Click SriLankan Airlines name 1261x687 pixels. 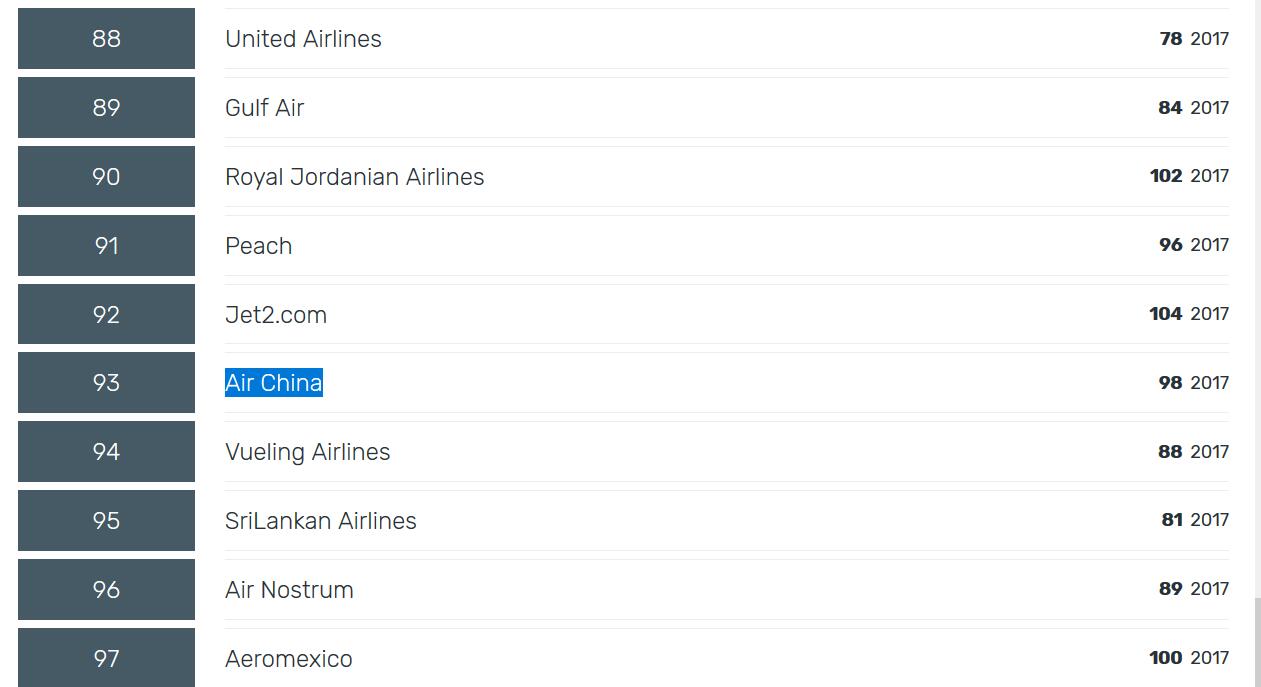tap(320, 521)
